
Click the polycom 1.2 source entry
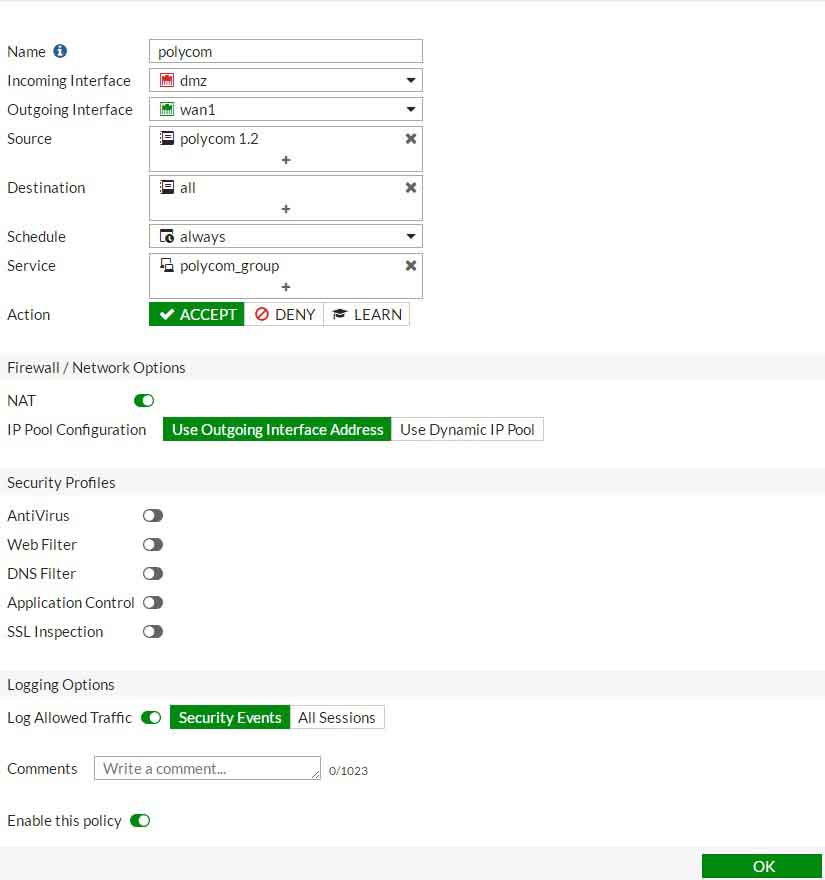(x=219, y=139)
